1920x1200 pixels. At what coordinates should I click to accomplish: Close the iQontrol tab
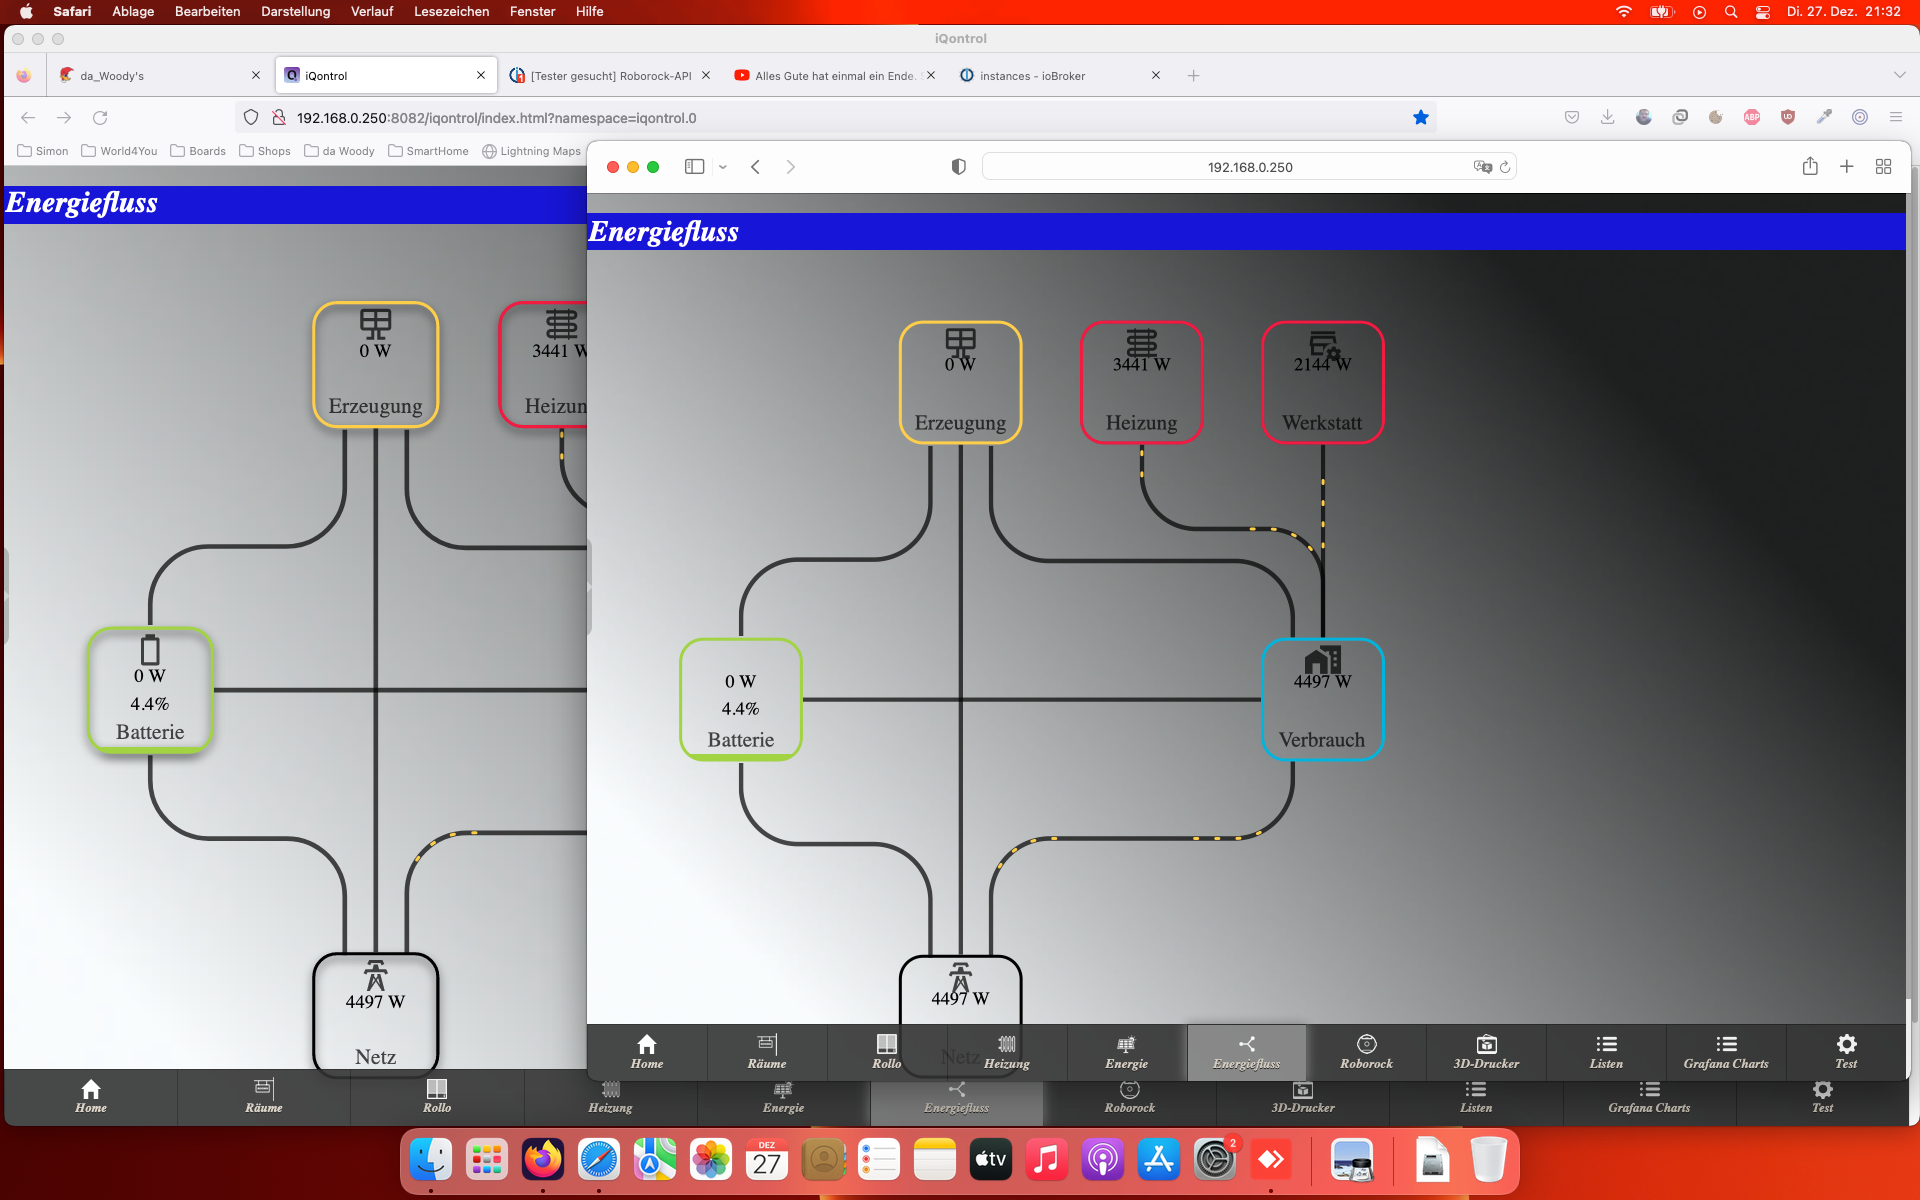pos(481,75)
